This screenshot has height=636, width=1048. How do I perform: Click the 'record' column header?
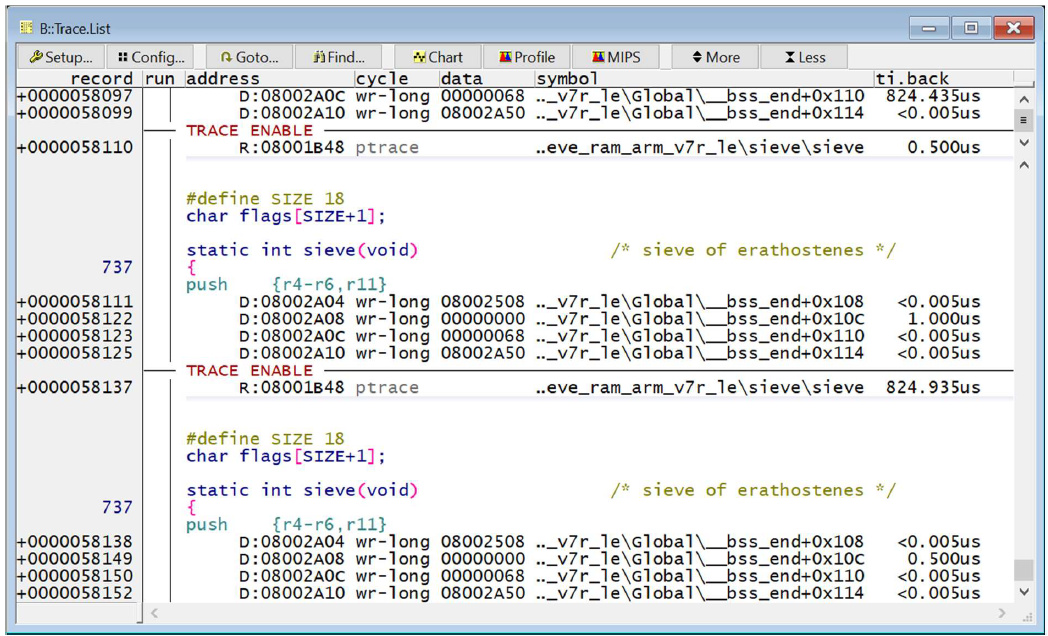[x=100, y=78]
